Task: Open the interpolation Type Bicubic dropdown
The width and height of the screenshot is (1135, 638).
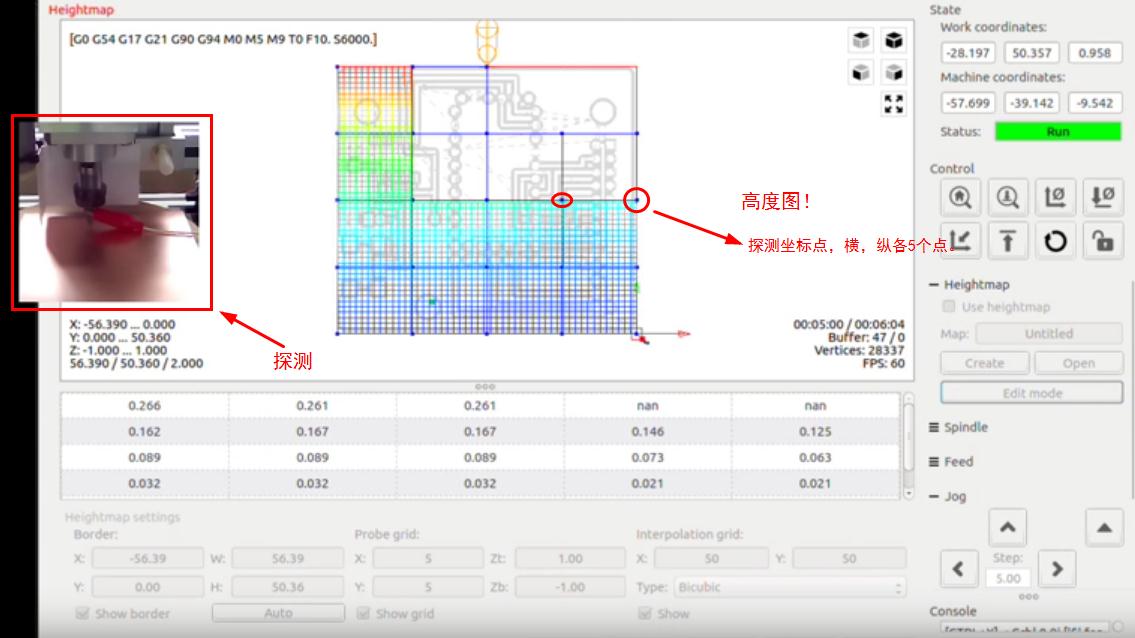Action: pos(789,587)
